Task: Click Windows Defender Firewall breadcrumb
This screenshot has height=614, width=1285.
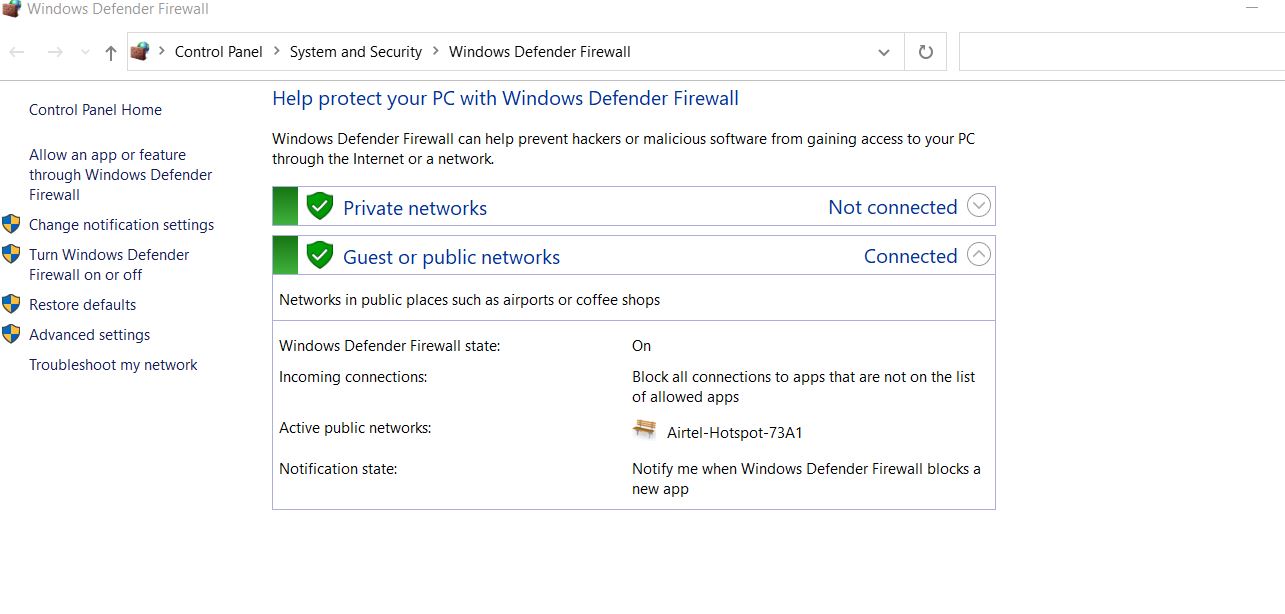Action: (x=540, y=52)
